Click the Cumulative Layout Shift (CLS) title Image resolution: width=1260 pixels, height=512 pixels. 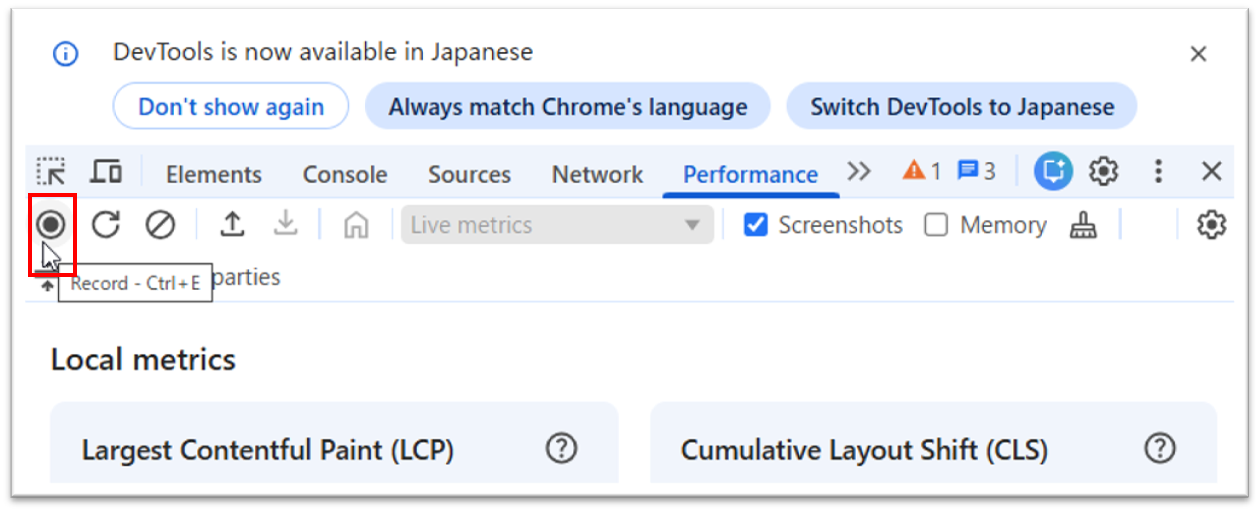864,451
